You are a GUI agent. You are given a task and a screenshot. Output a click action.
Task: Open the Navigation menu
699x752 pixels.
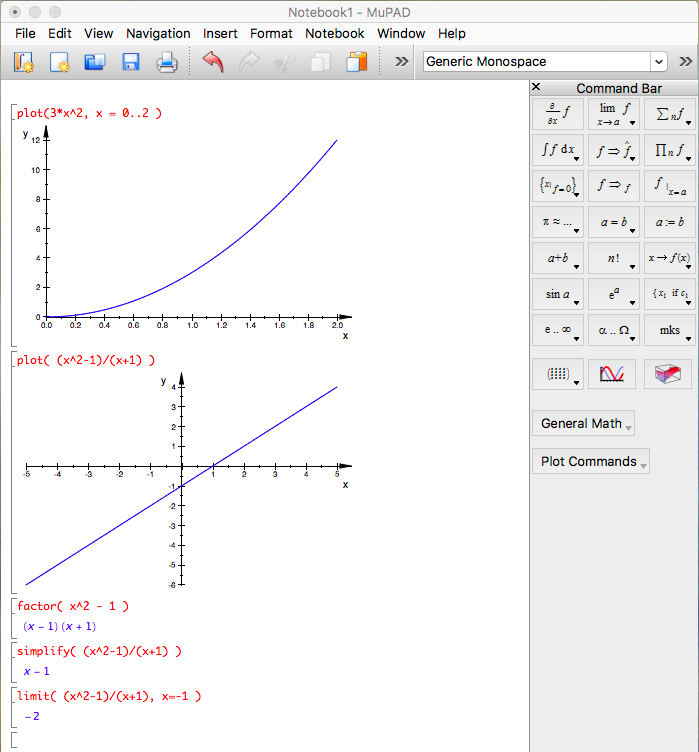click(158, 34)
